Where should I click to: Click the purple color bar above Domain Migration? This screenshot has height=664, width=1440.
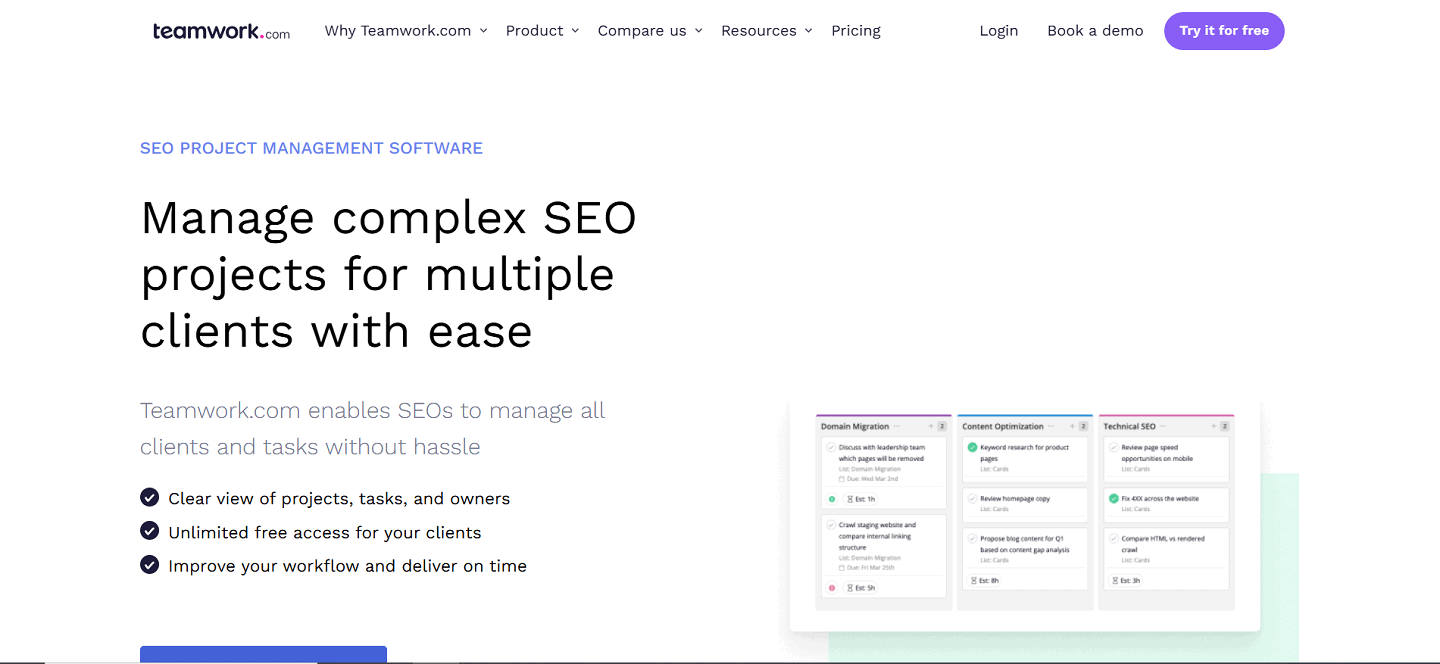(883, 414)
